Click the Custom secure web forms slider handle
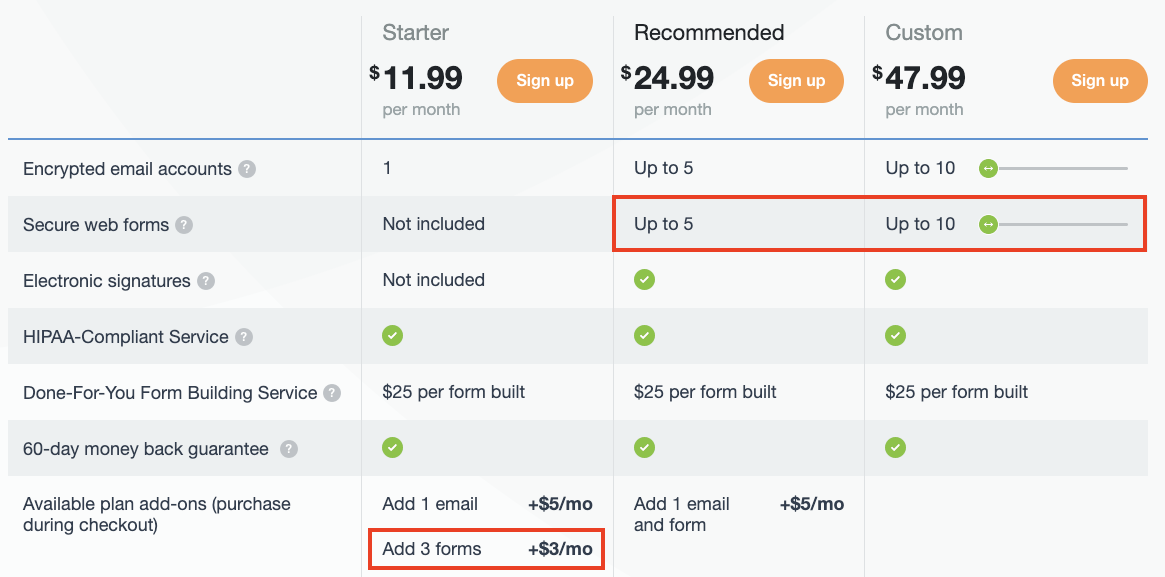1165x577 pixels. click(988, 224)
